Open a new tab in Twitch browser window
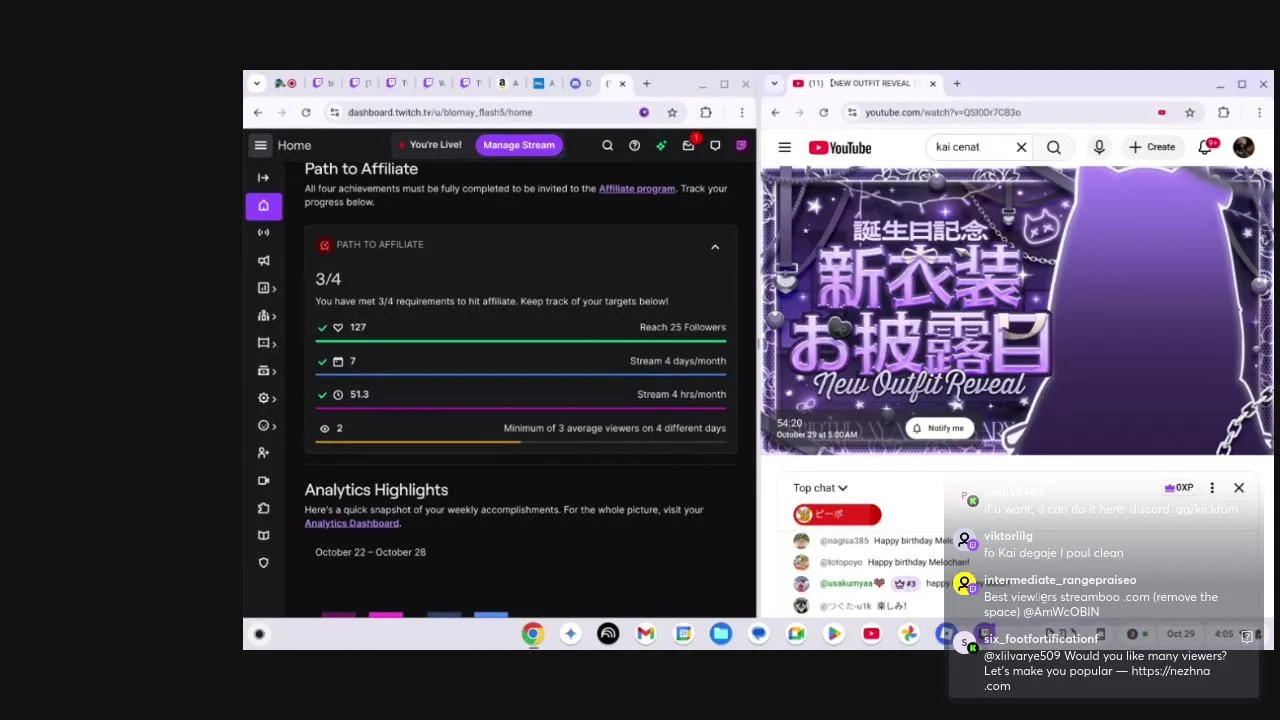This screenshot has height=720, width=1280. point(646,84)
